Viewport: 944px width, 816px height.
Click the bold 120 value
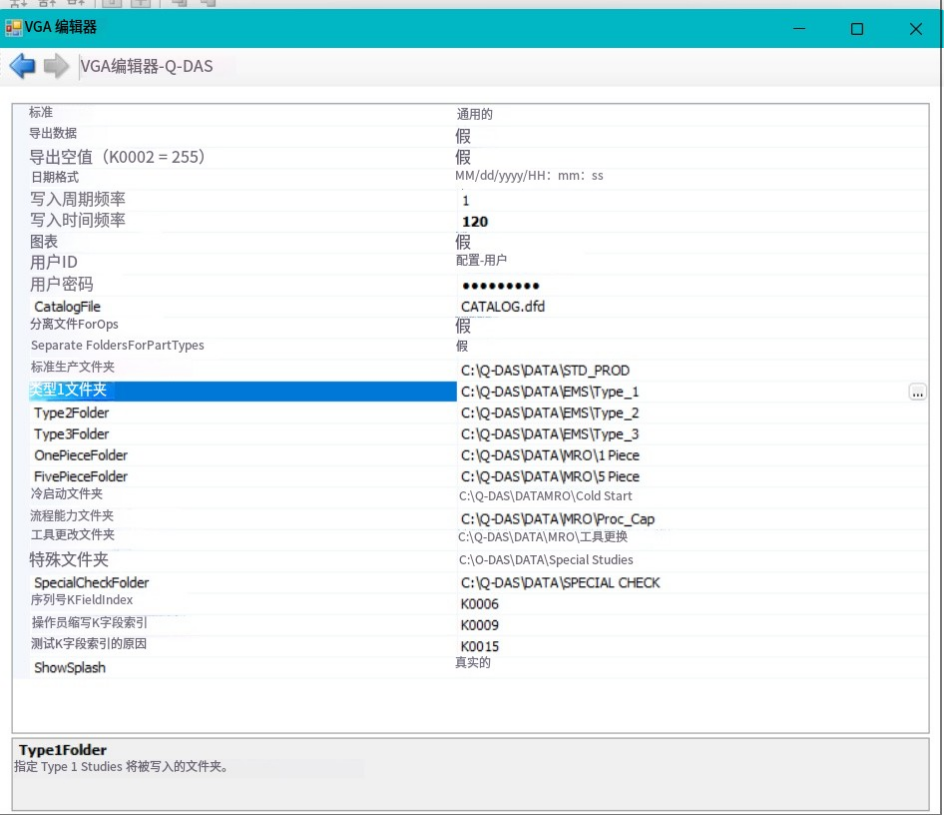point(475,222)
